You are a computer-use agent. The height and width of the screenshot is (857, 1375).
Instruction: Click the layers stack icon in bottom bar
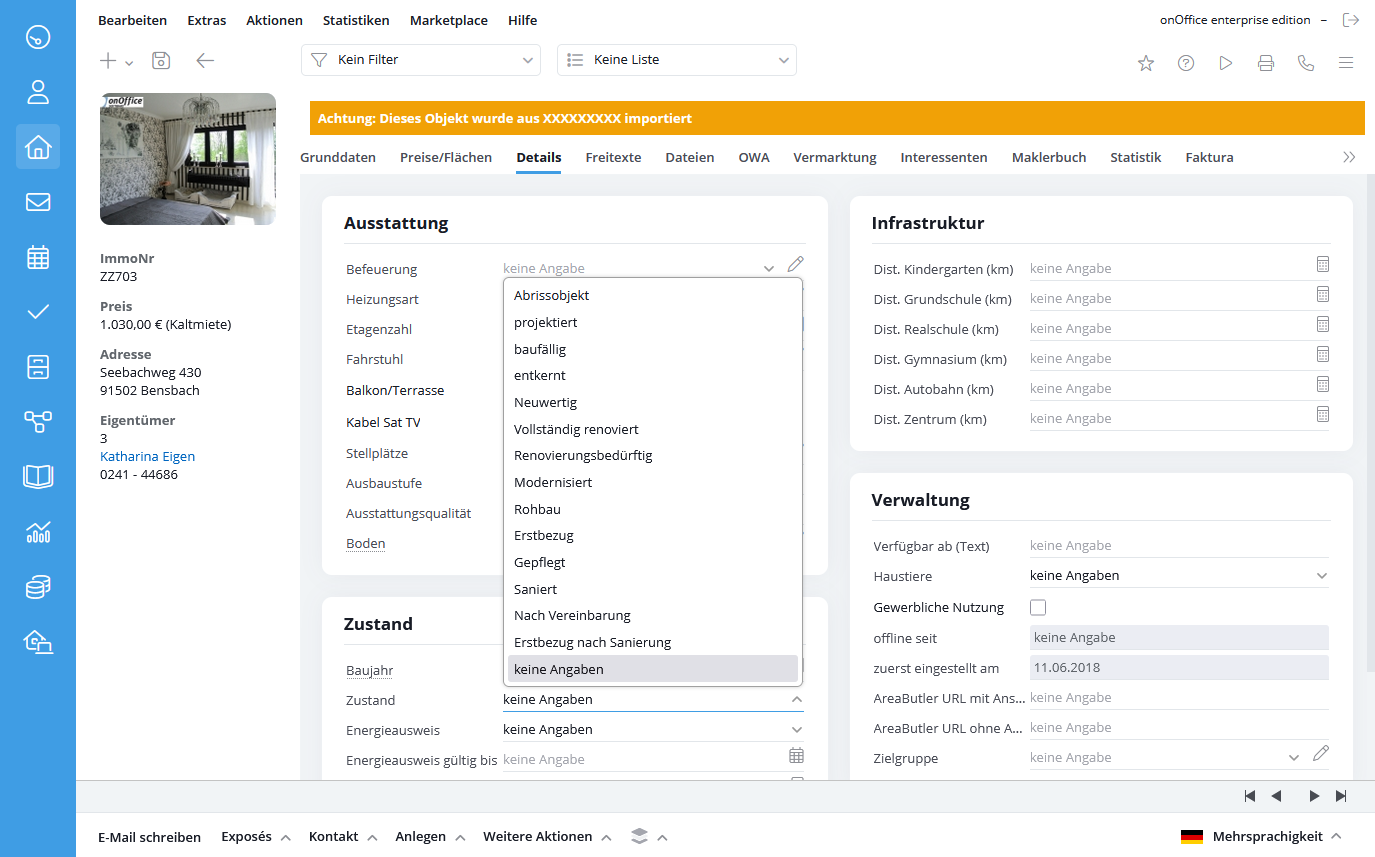(640, 836)
